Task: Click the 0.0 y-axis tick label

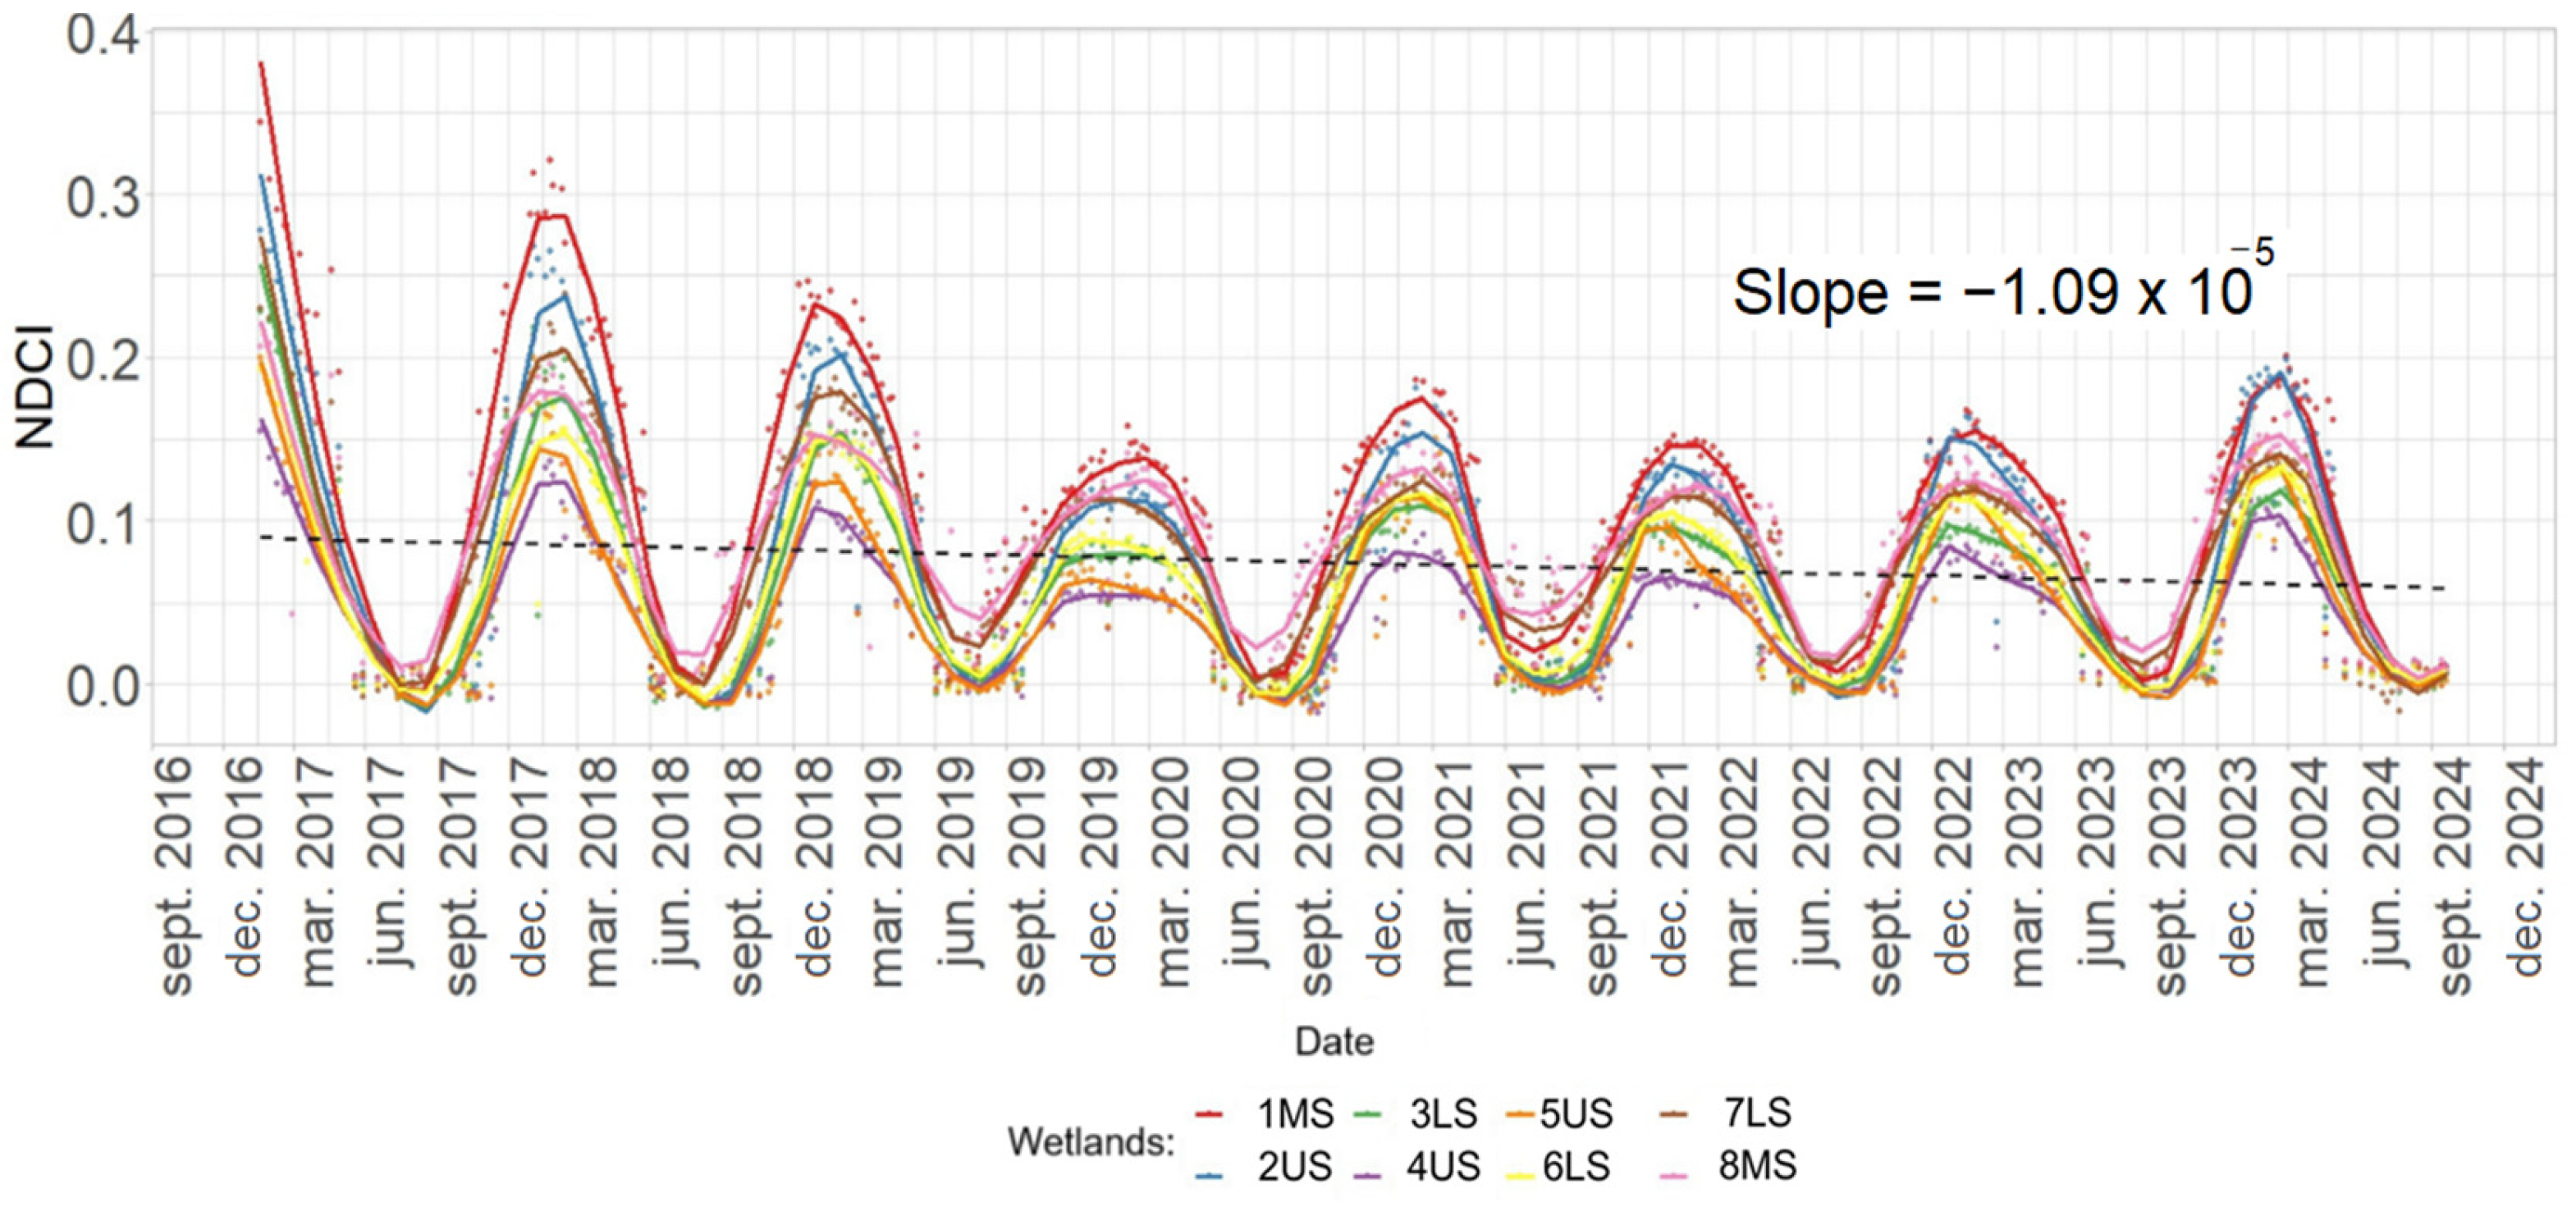Action: [103, 687]
